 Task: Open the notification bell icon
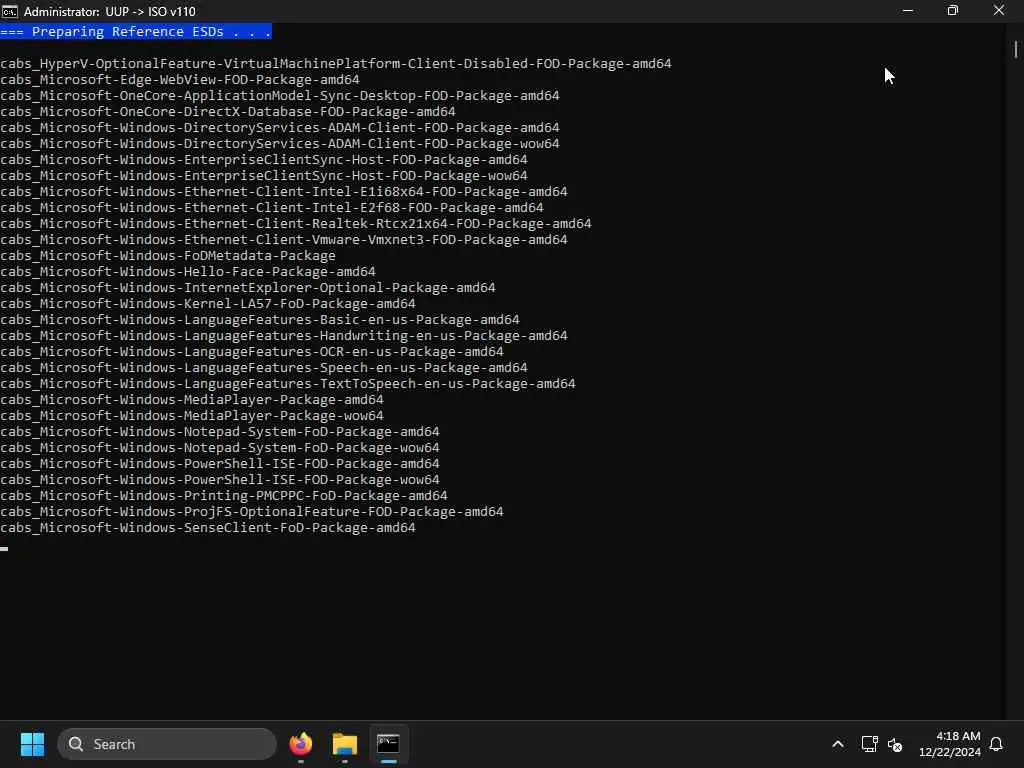coord(997,744)
